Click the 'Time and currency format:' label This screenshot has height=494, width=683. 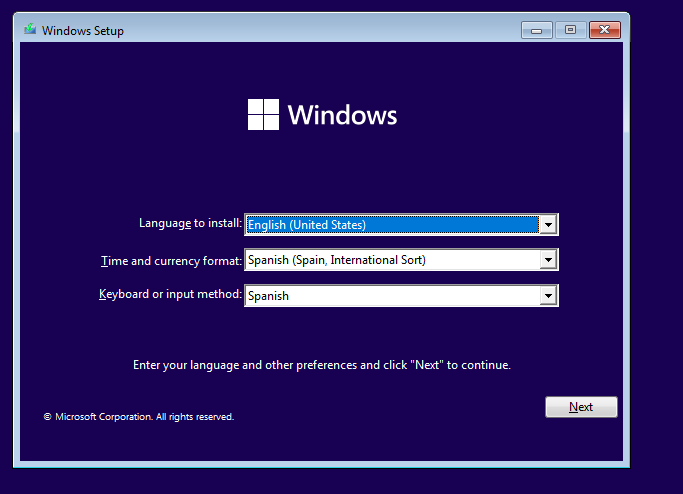[171, 261]
